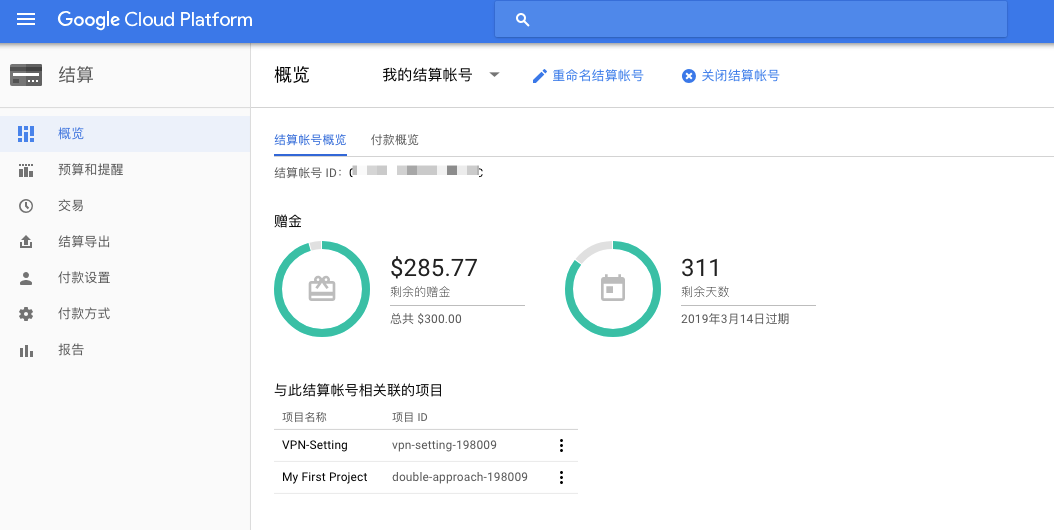The width and height of the screenshot is (1054, 530).
Task: Click the 结算帐号 ID label
Action: [310, 172]
